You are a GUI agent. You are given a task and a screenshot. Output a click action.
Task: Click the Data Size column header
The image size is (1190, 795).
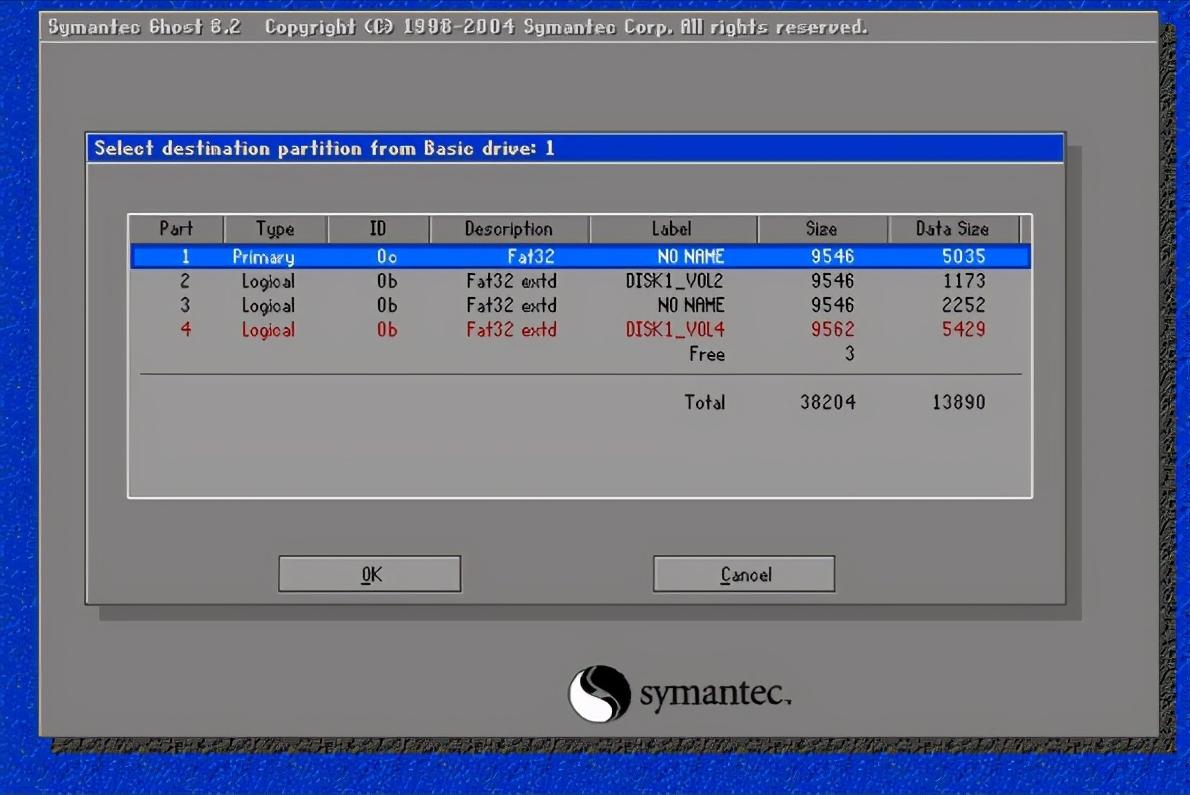952,229
